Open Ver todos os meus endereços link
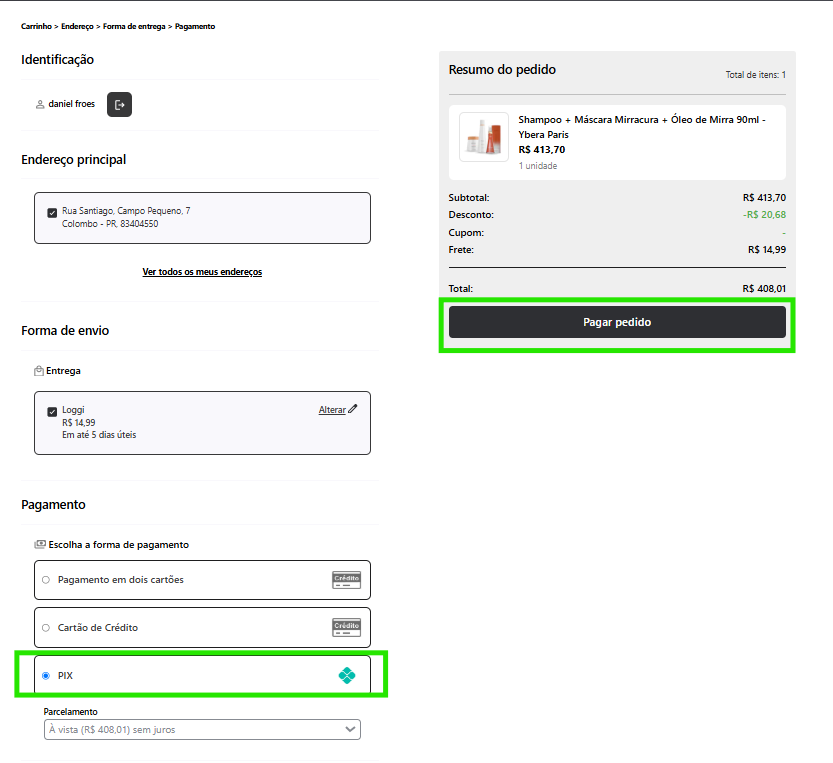Screen dimensions: 833x763 (202, 272)
